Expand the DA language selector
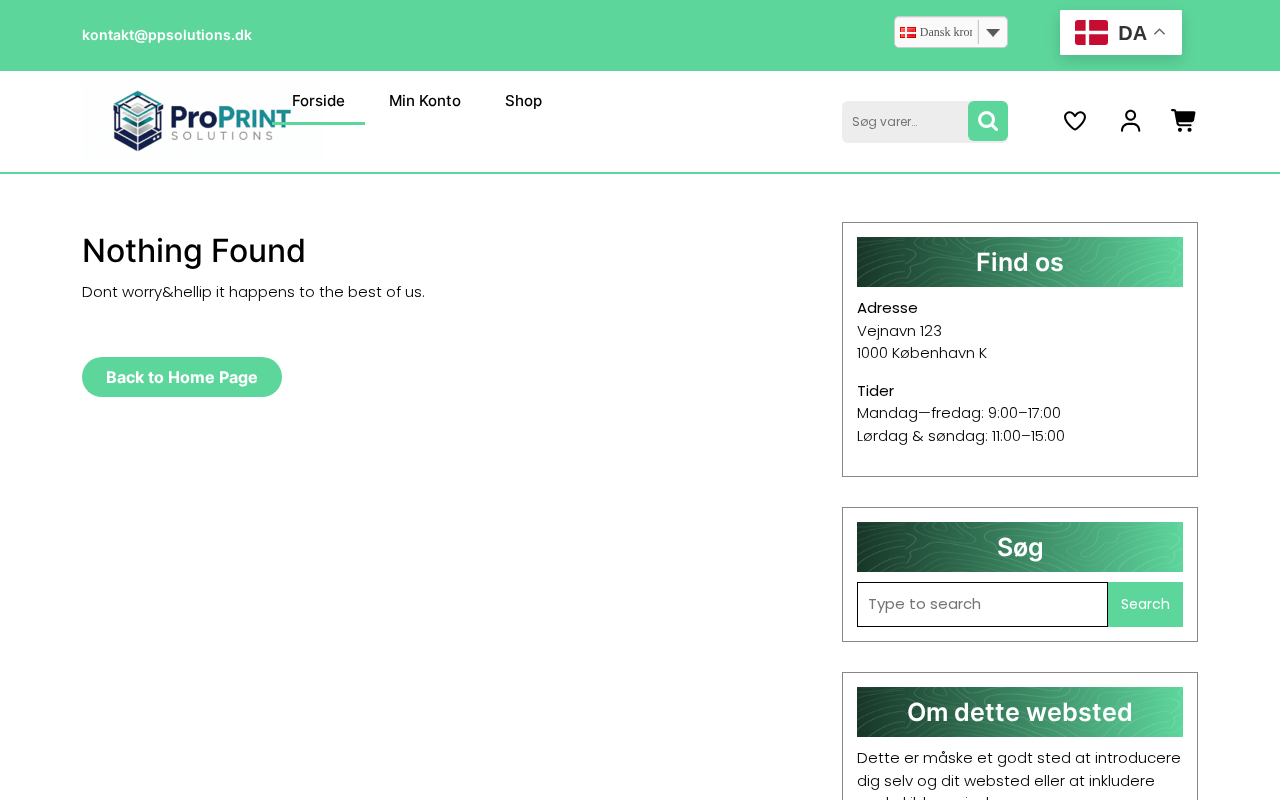Screen dimensions: 1280x800 point(1121,33)
